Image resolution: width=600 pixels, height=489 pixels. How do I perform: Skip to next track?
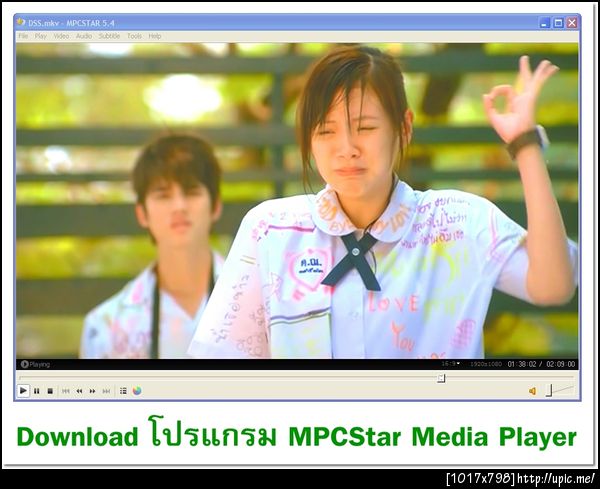106,391
